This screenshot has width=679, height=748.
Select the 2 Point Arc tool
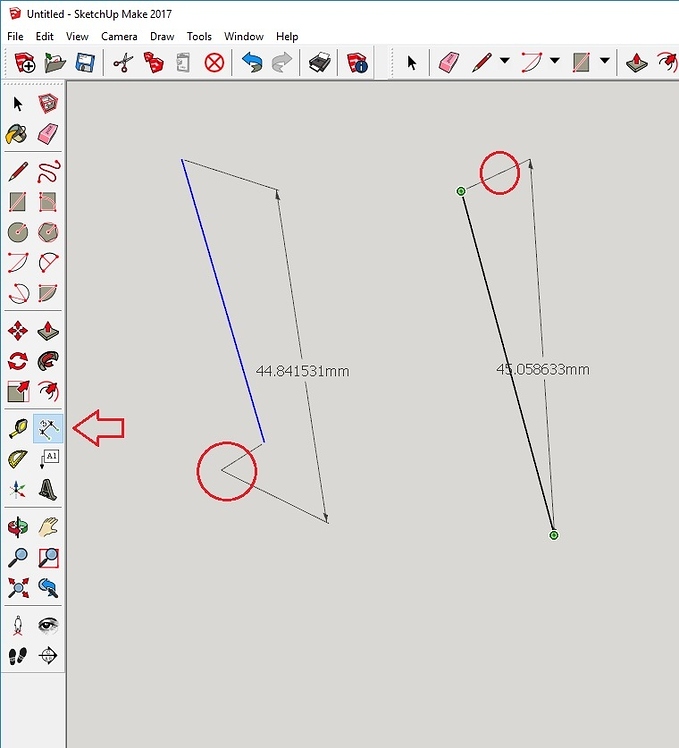pyautogui.click(x=48, y=263)
